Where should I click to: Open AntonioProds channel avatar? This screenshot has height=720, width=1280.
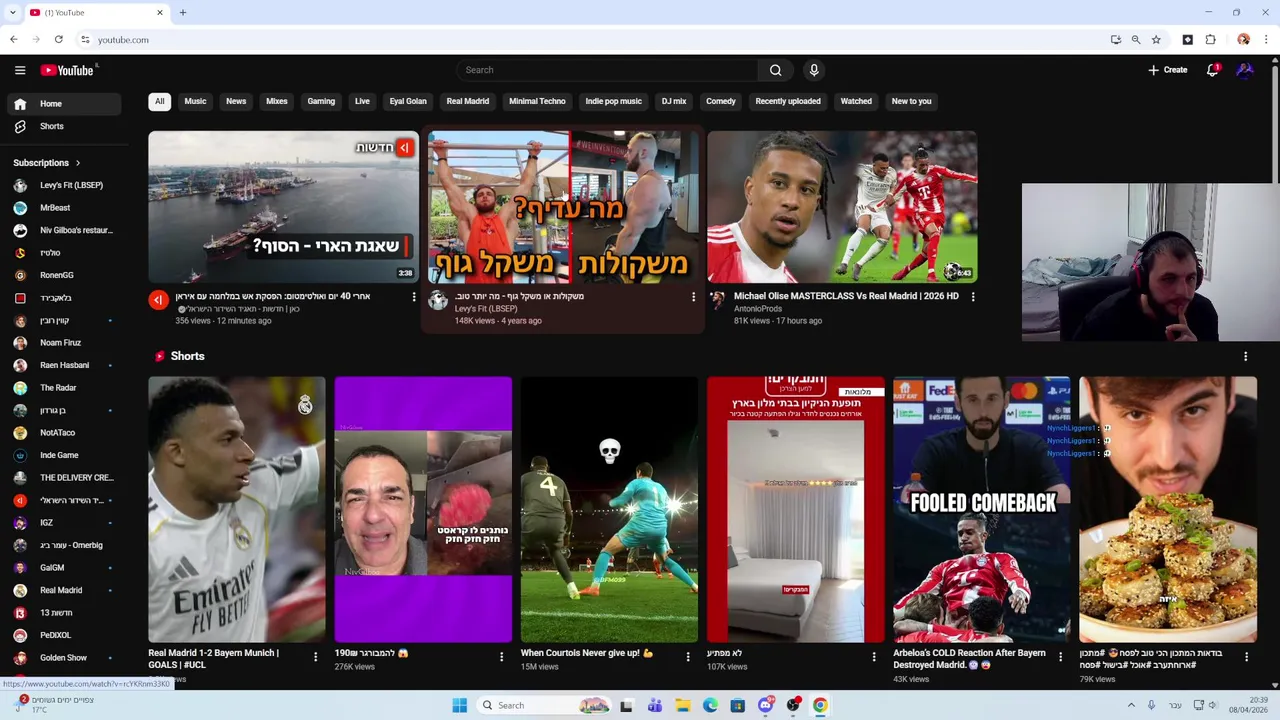coord(717,299)
